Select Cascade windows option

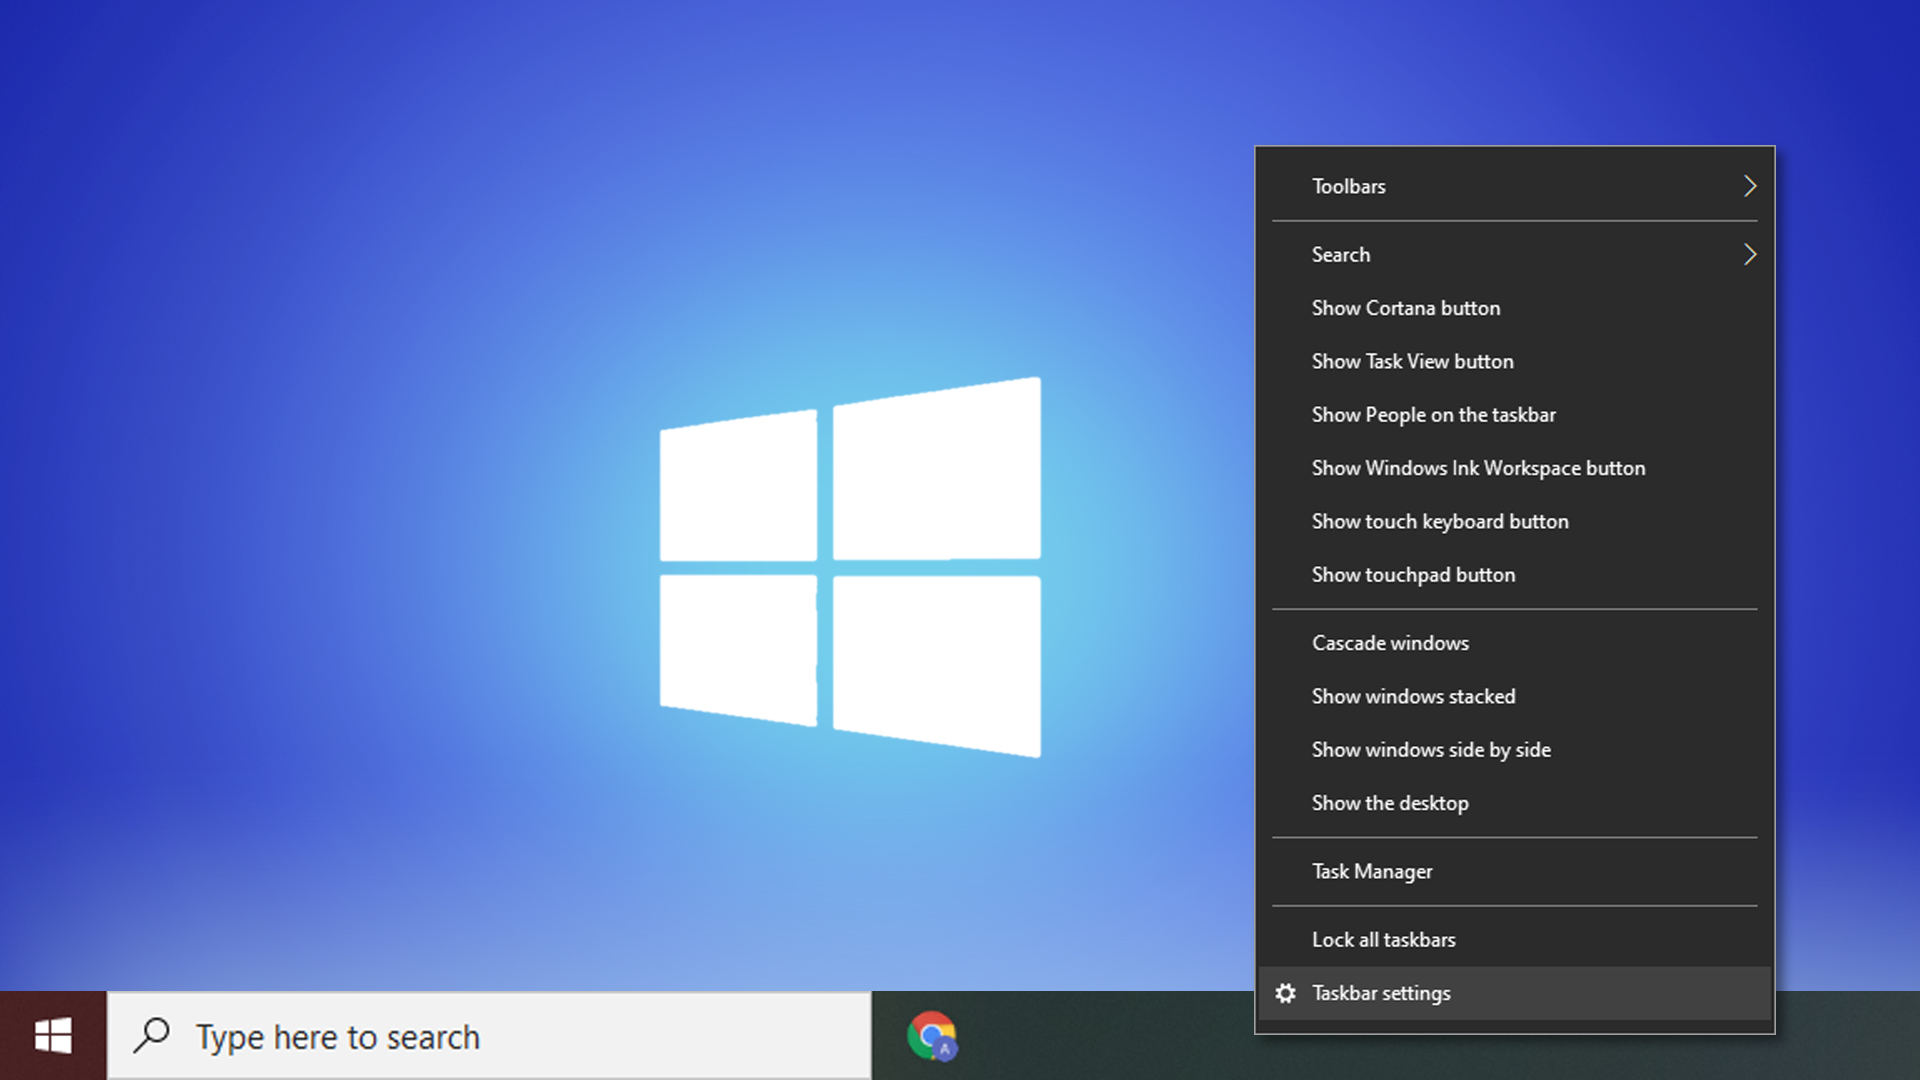pos(1390,642)
